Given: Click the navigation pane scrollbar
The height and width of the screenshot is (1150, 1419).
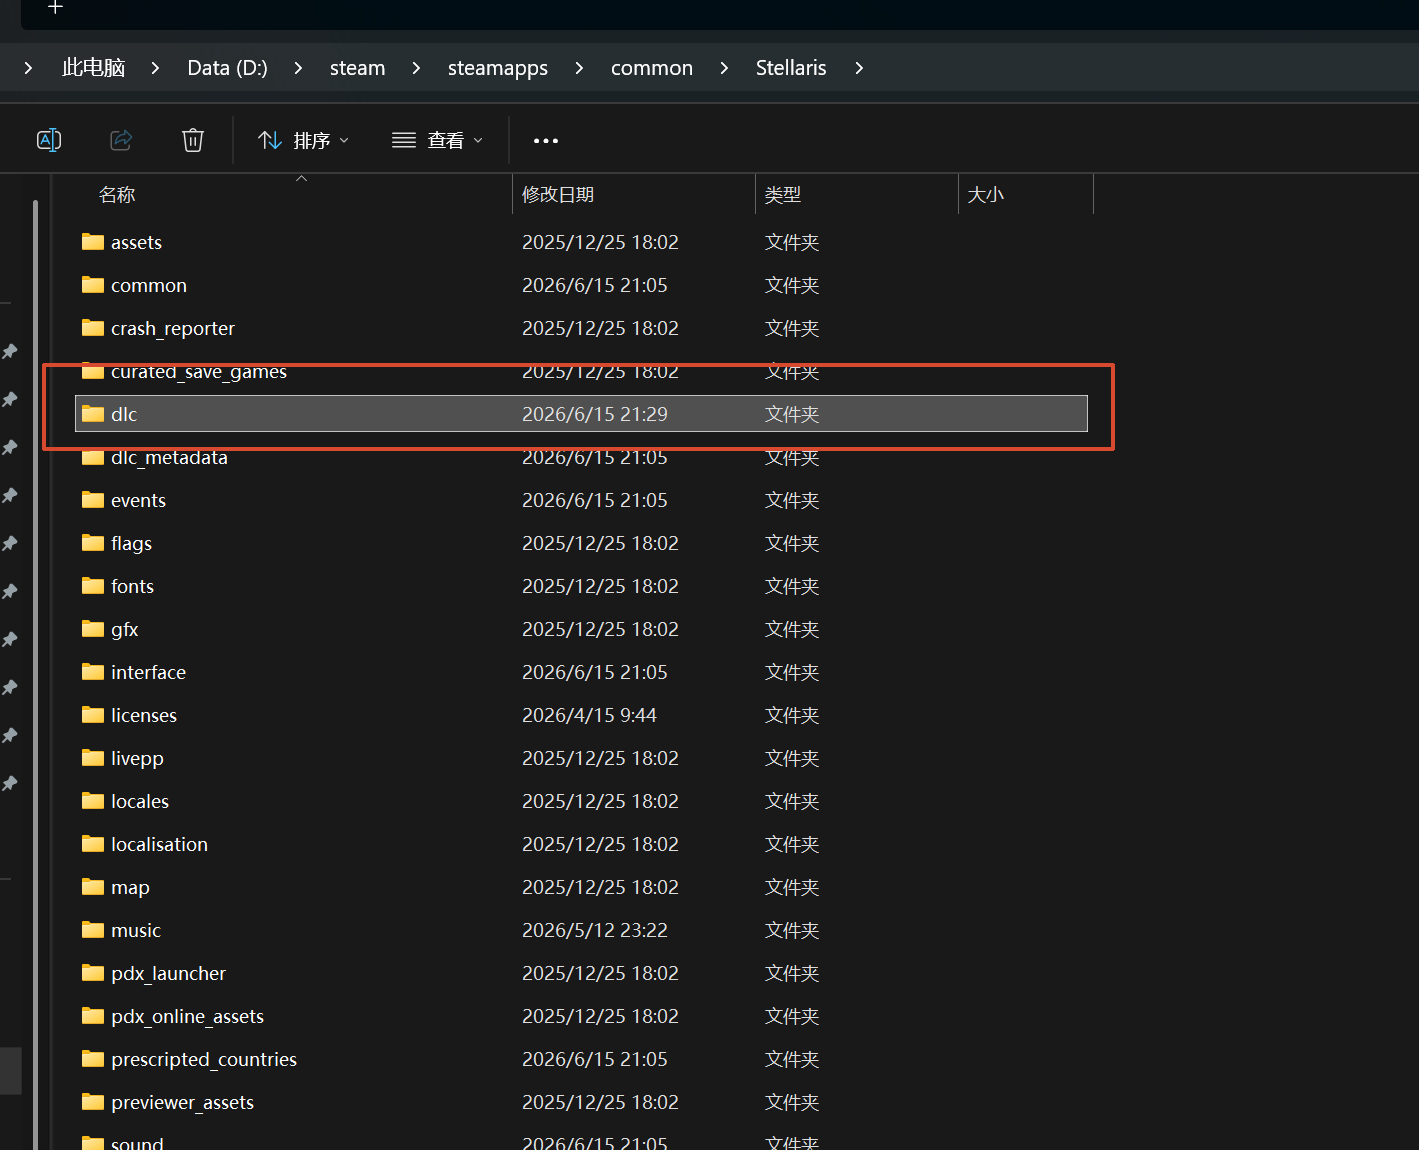Looking at the screenshot, I should click(x=36, y=675).
